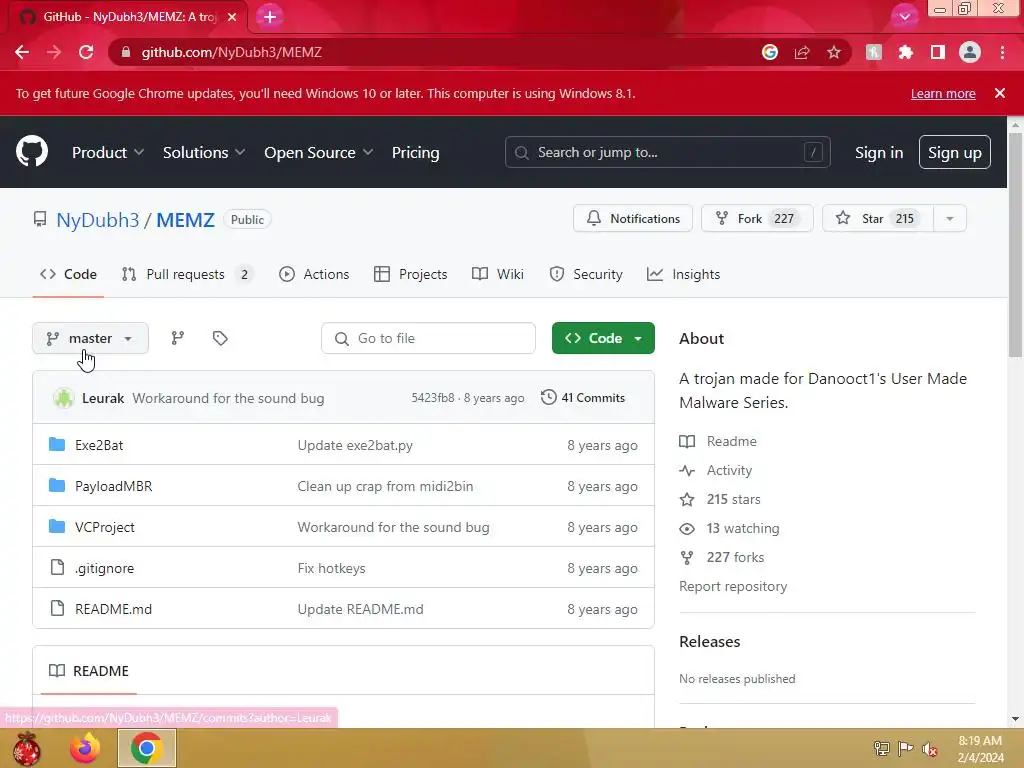The height and width of the screenshot is (768, 1024).
Task: Select the README tab below file list
Action: point(89,671)
